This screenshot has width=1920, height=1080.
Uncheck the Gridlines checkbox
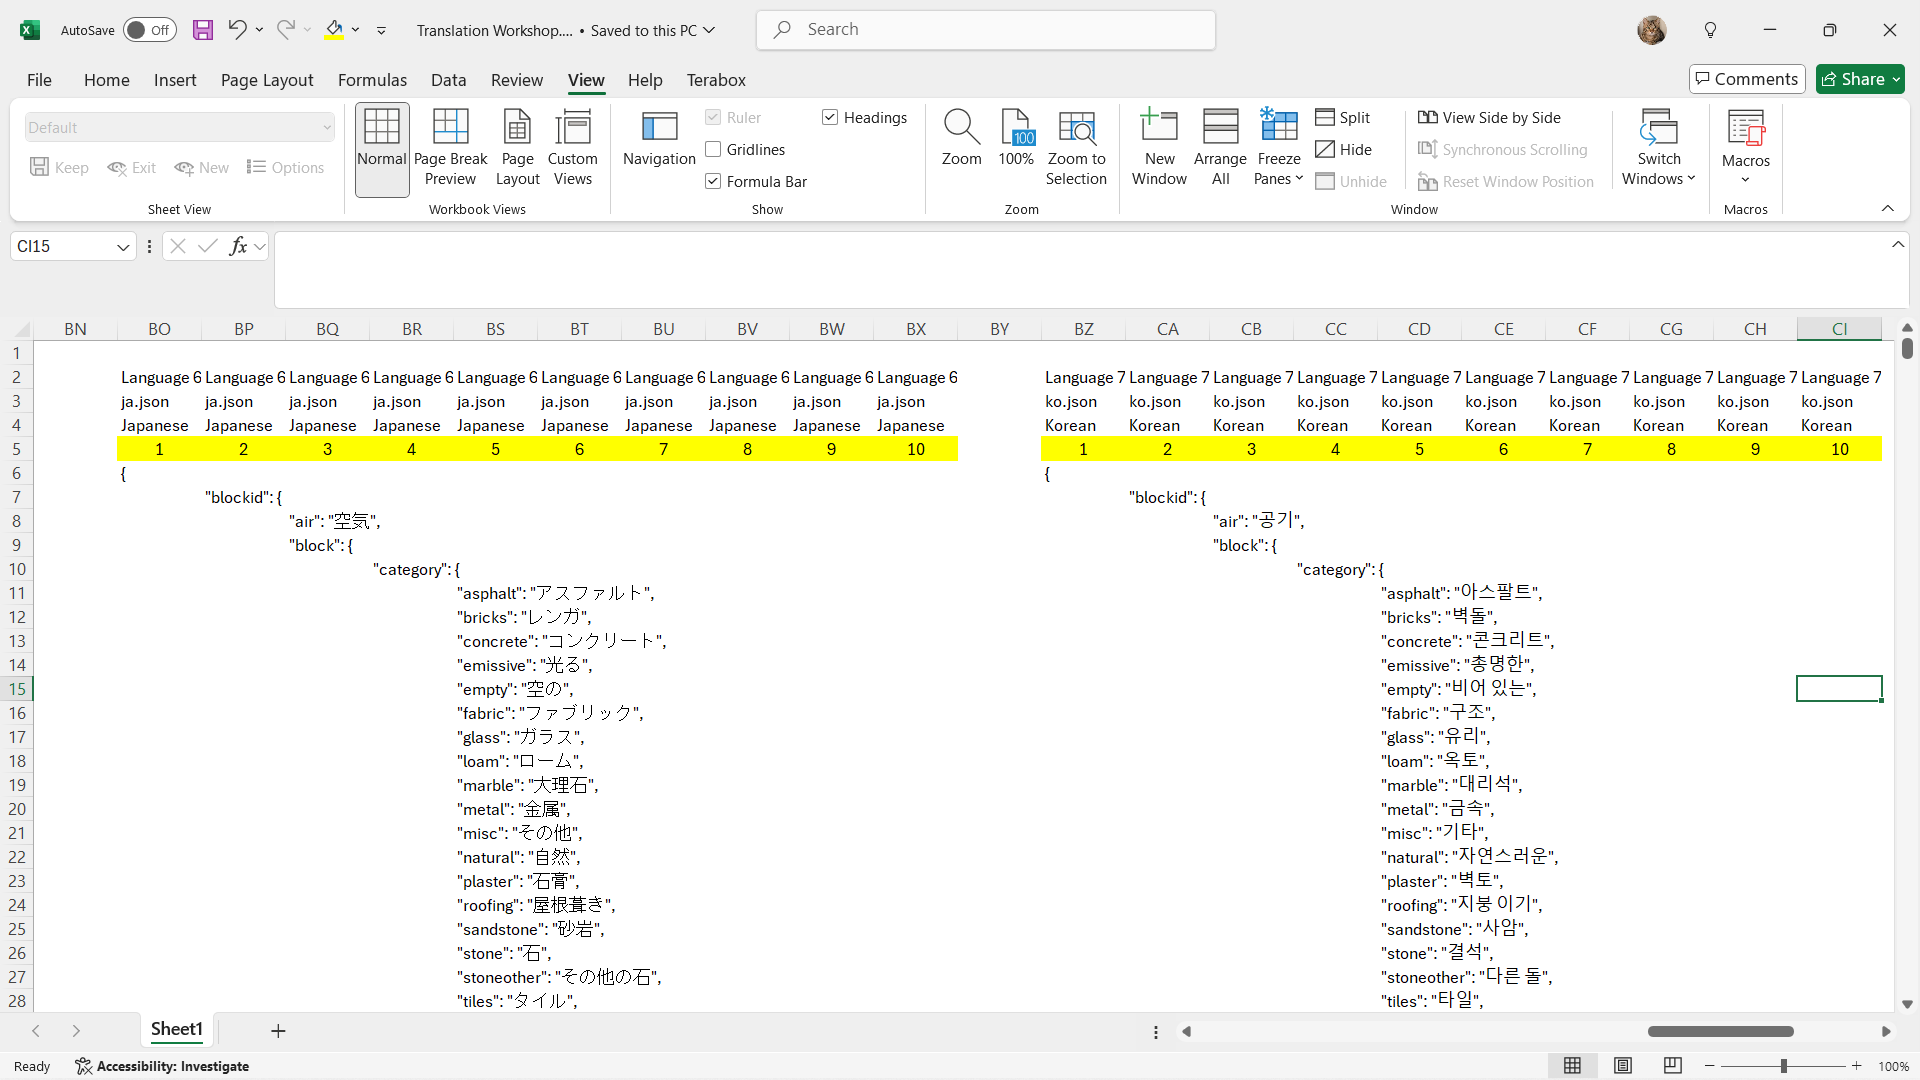[713, 150]
